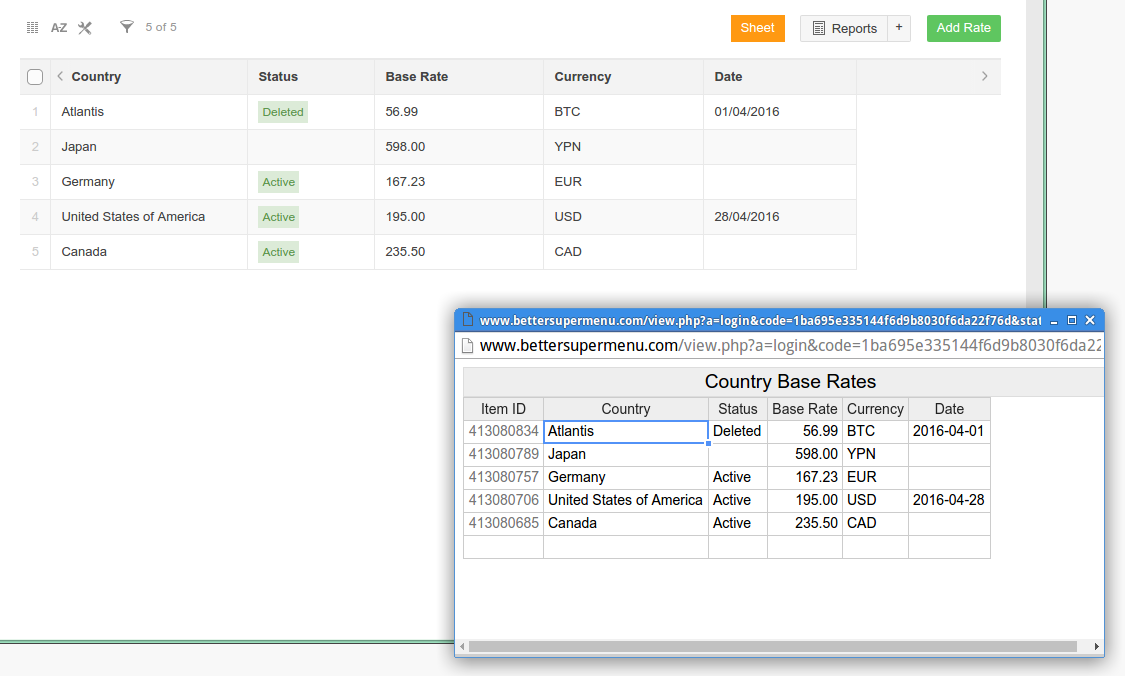Maximize the popup browser window

[1072, 321]
